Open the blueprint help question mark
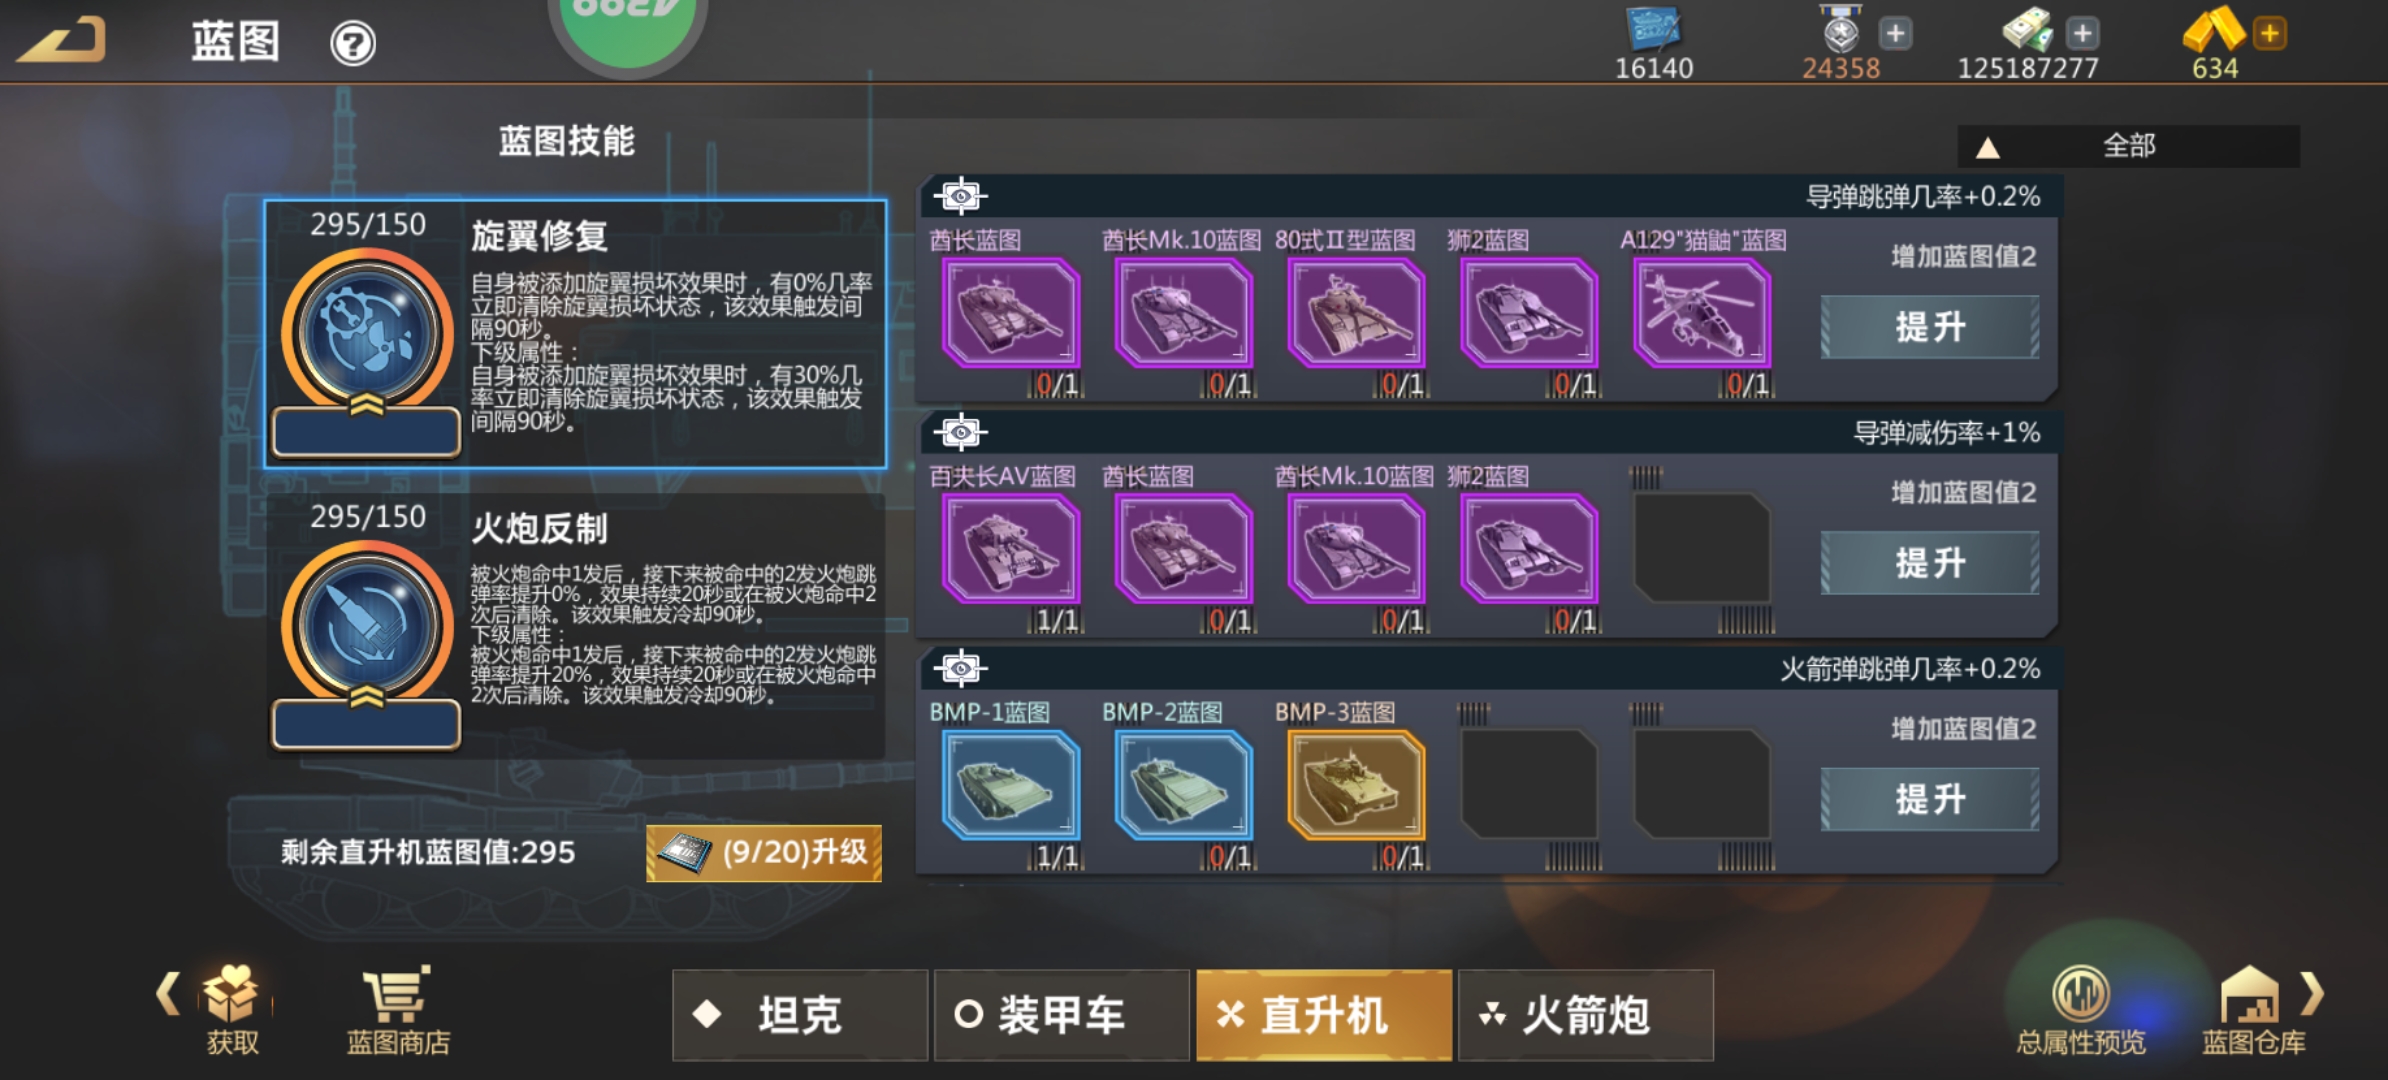This screenshot has height=1080, width=2388. coord(353,44)
